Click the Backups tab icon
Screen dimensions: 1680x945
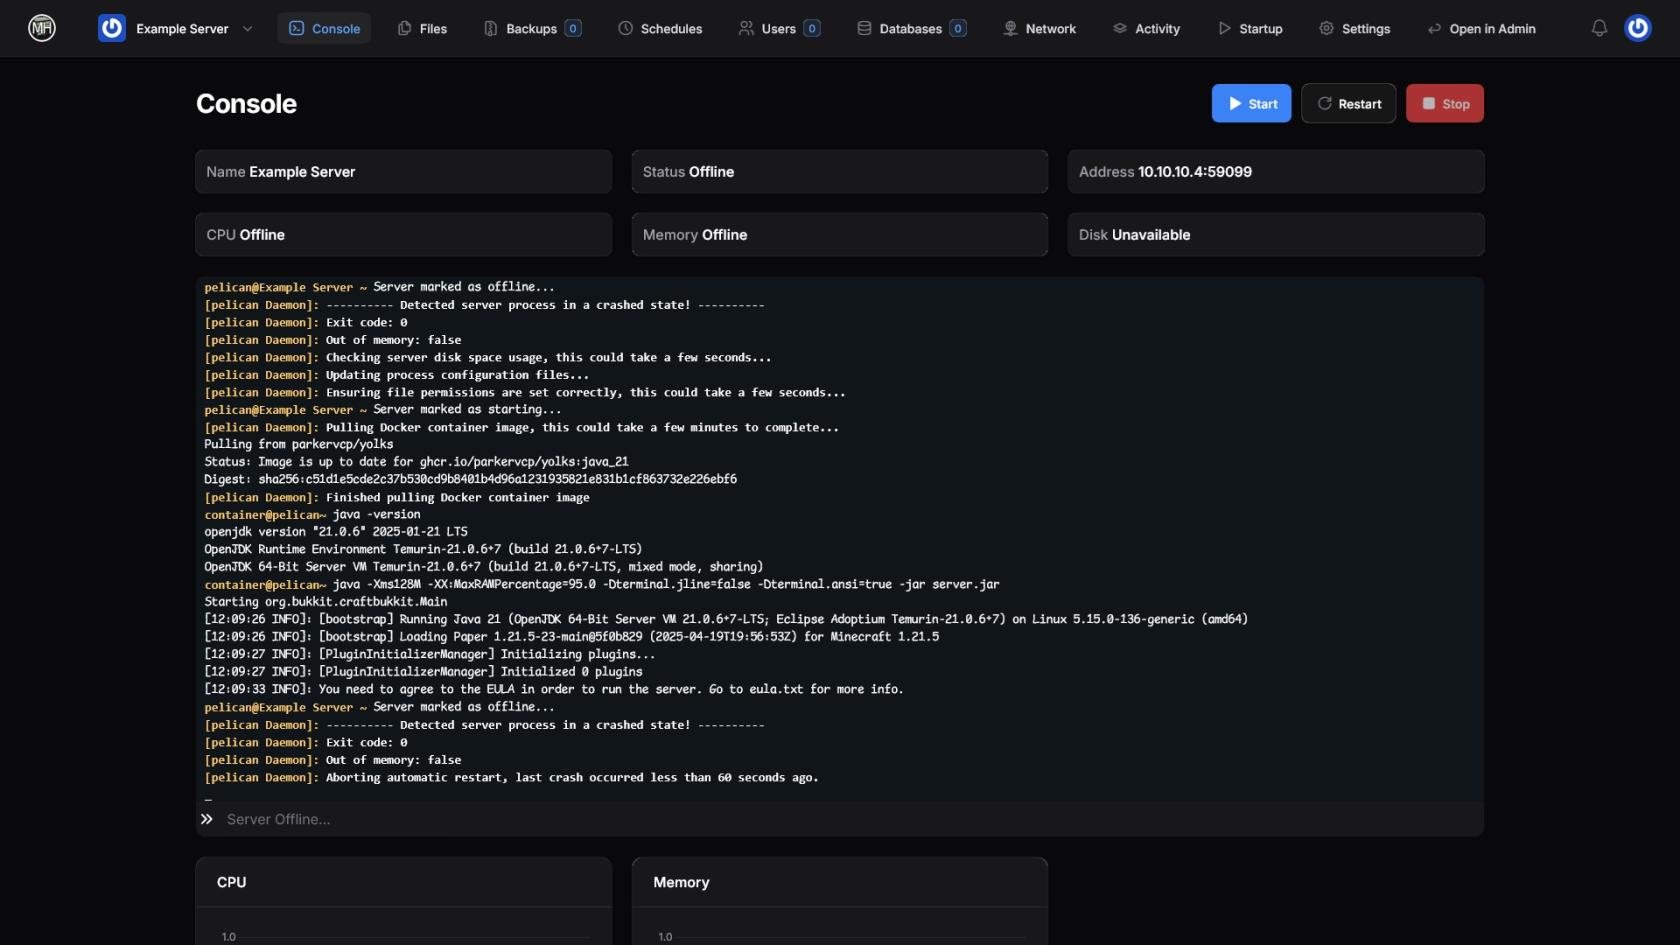491,28
